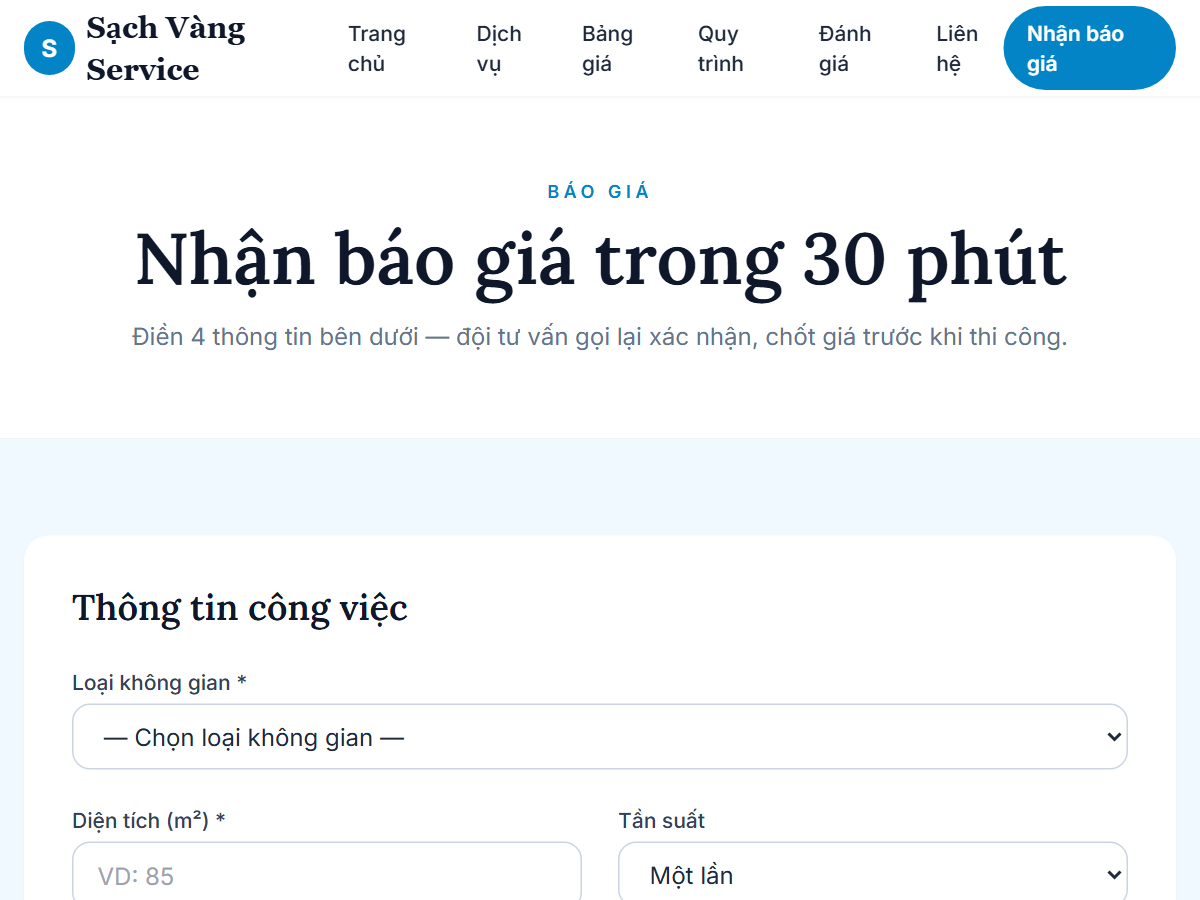Select Bảng giá in the top navigation
Viewport: 1200px width, 900px height.
(x=607, y=48)
